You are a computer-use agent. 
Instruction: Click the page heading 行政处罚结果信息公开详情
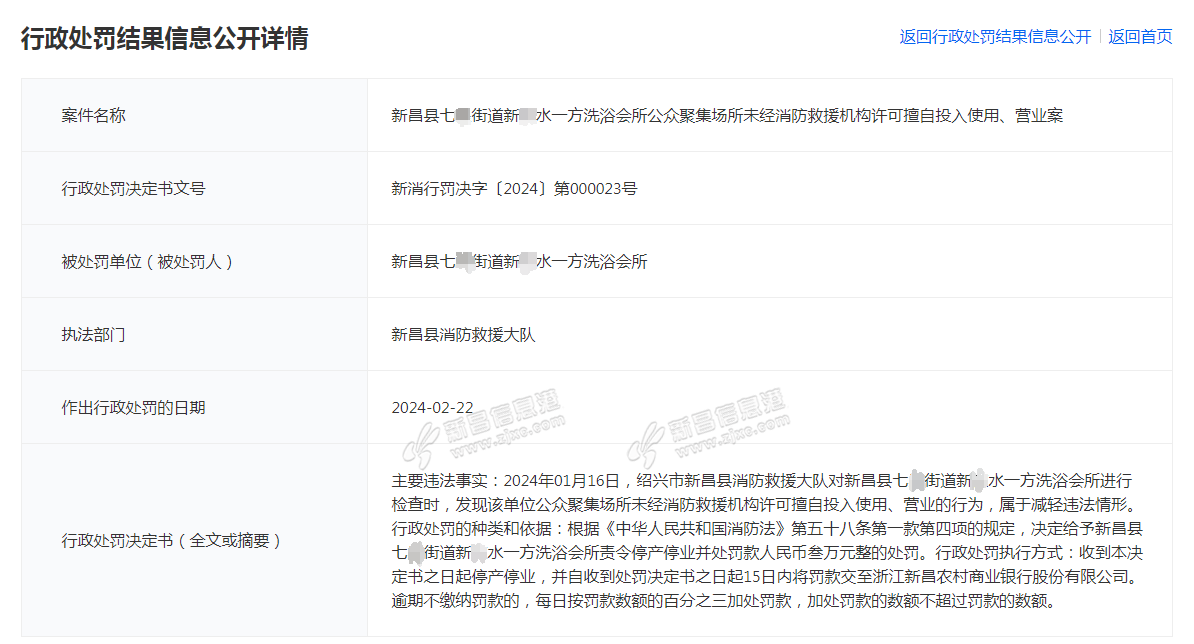[165, 38]
